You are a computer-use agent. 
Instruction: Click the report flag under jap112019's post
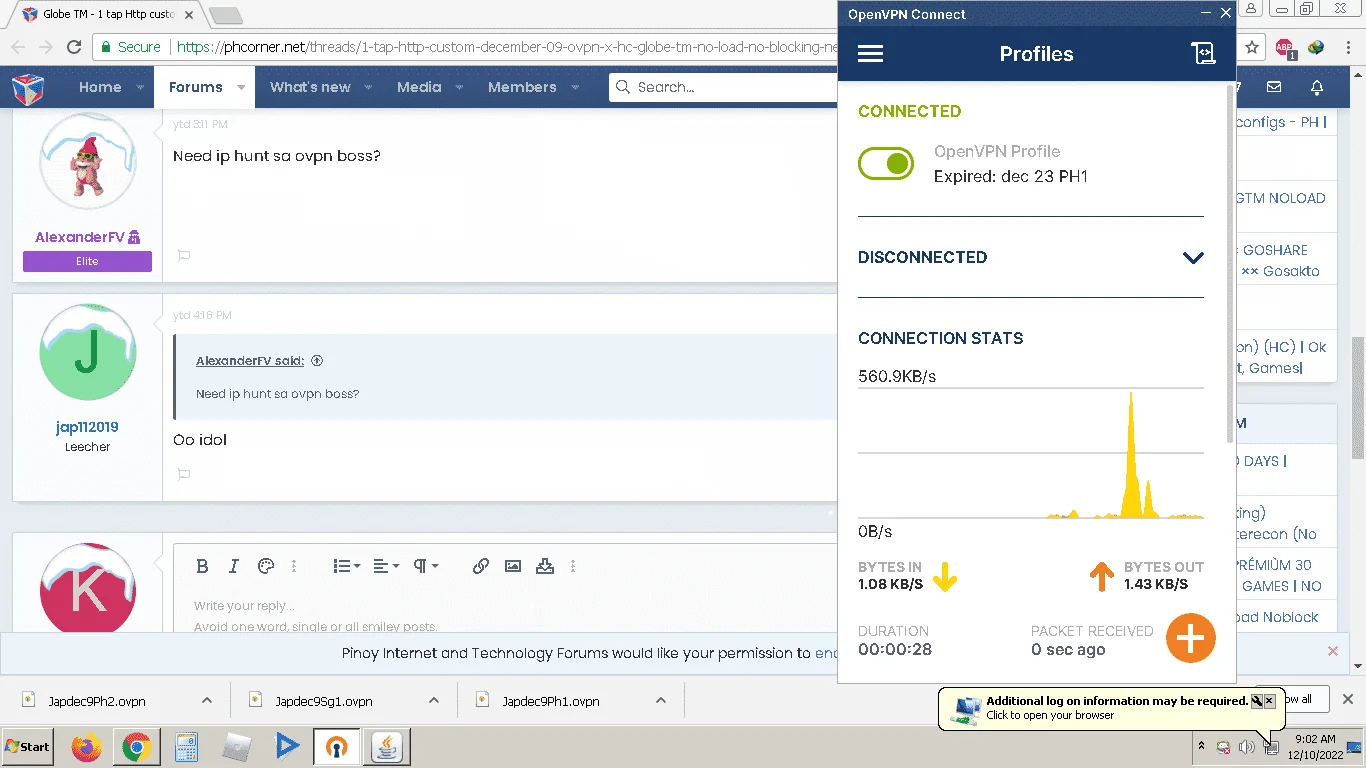point(184,474)
